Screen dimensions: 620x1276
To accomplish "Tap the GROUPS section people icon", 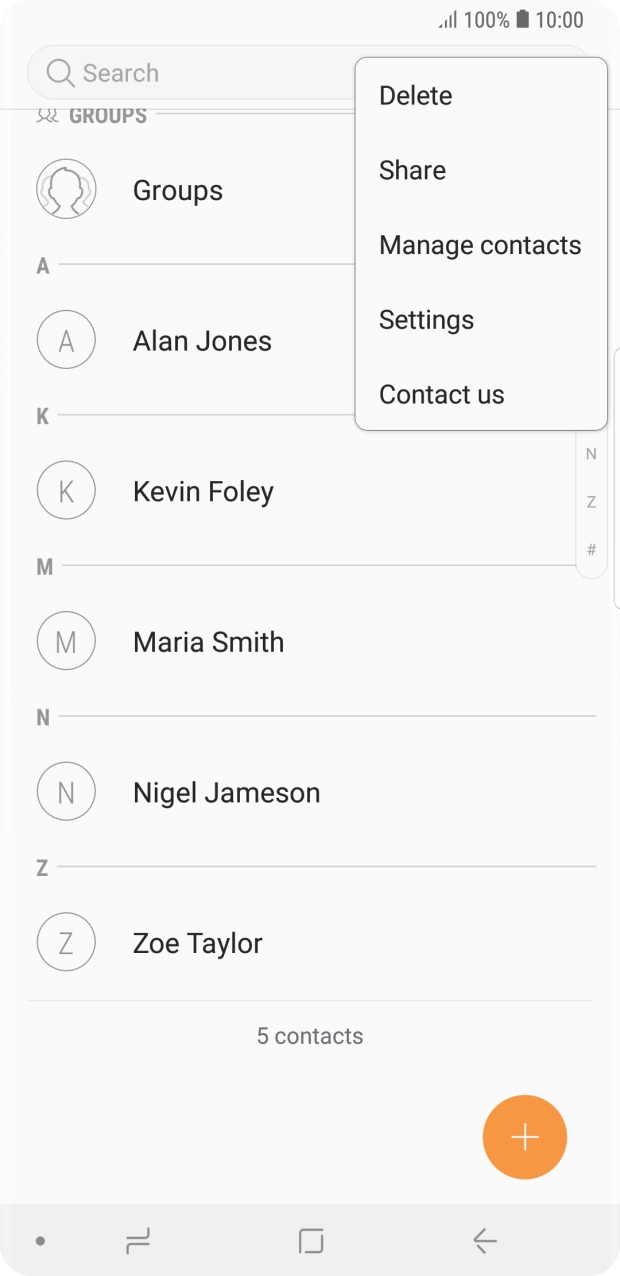I will (44, 113).
